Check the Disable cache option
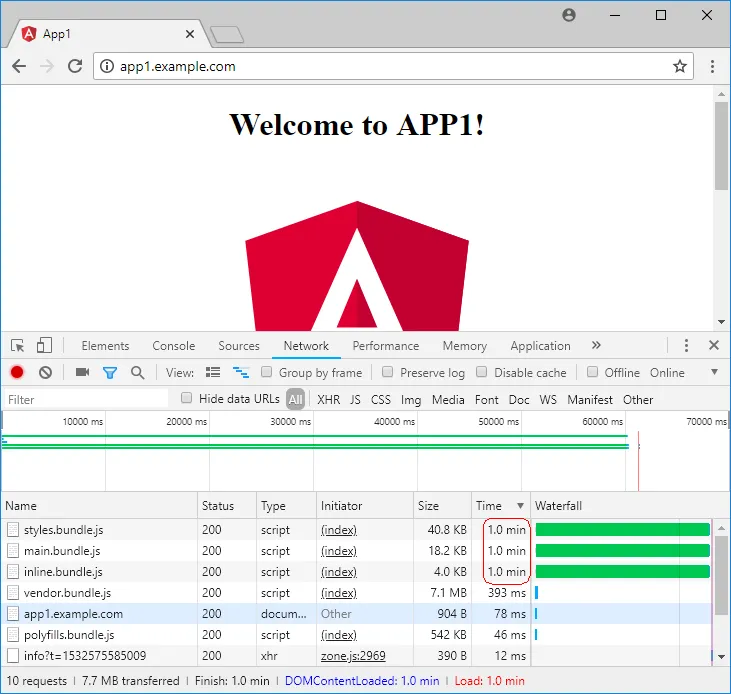Screen dimensions: 731x694 (x=482, y=372)
